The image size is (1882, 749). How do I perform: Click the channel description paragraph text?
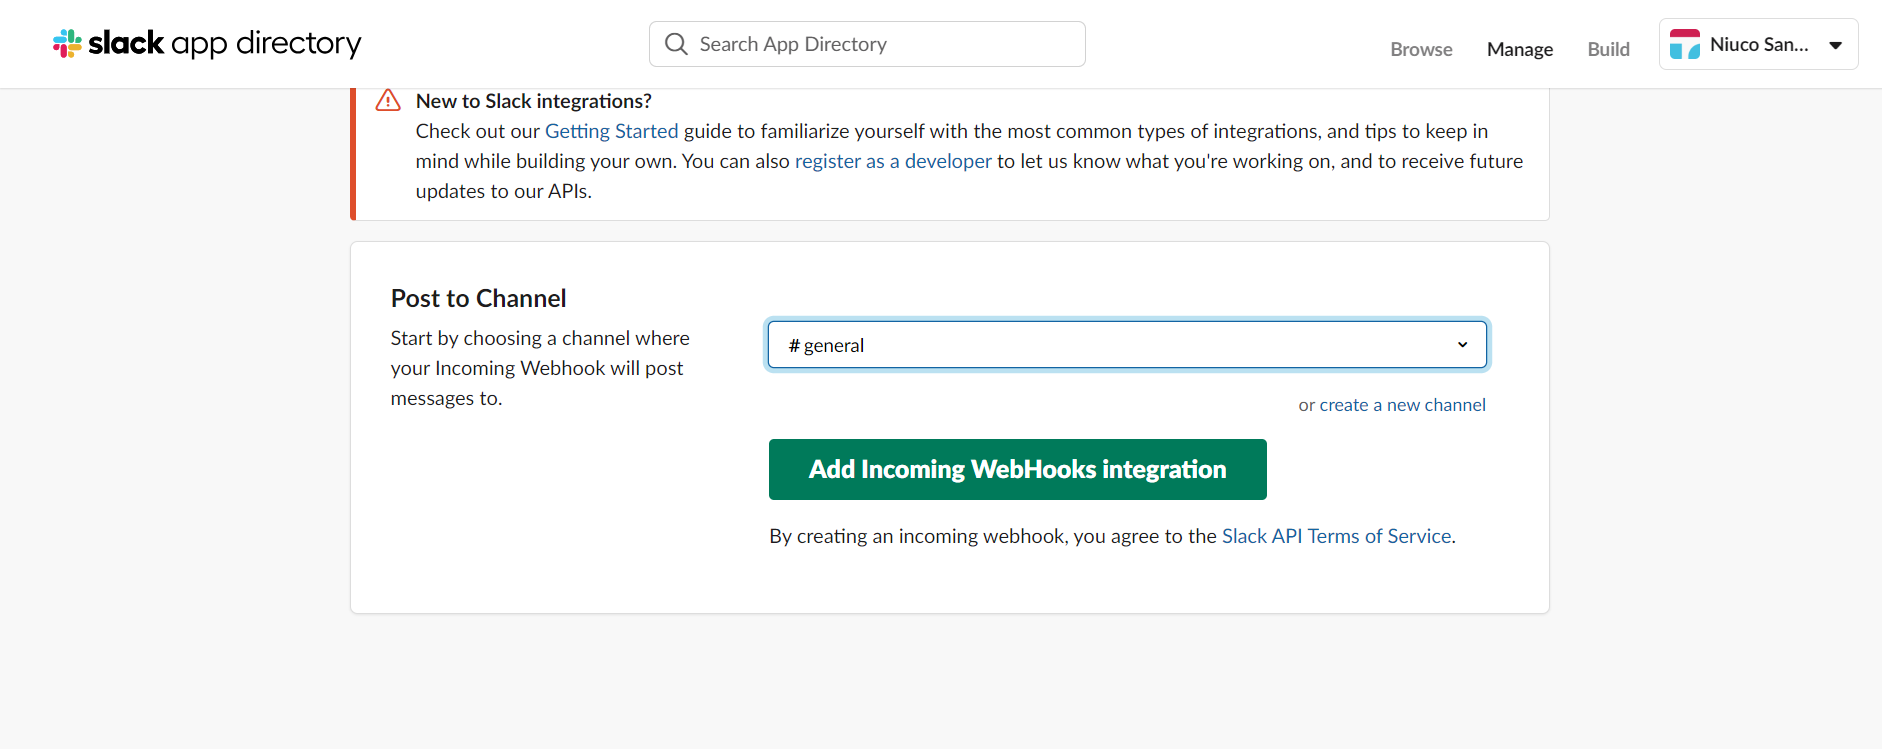[x=540, y=368]
